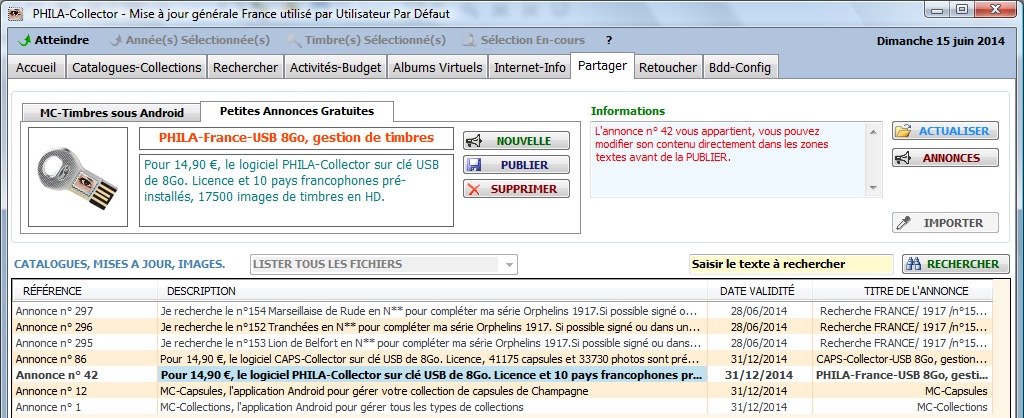Click Informations box scrollbar up arrow
Image resolution: width=1024 pixels, height=418 pixels.
(x=873, y=131)
